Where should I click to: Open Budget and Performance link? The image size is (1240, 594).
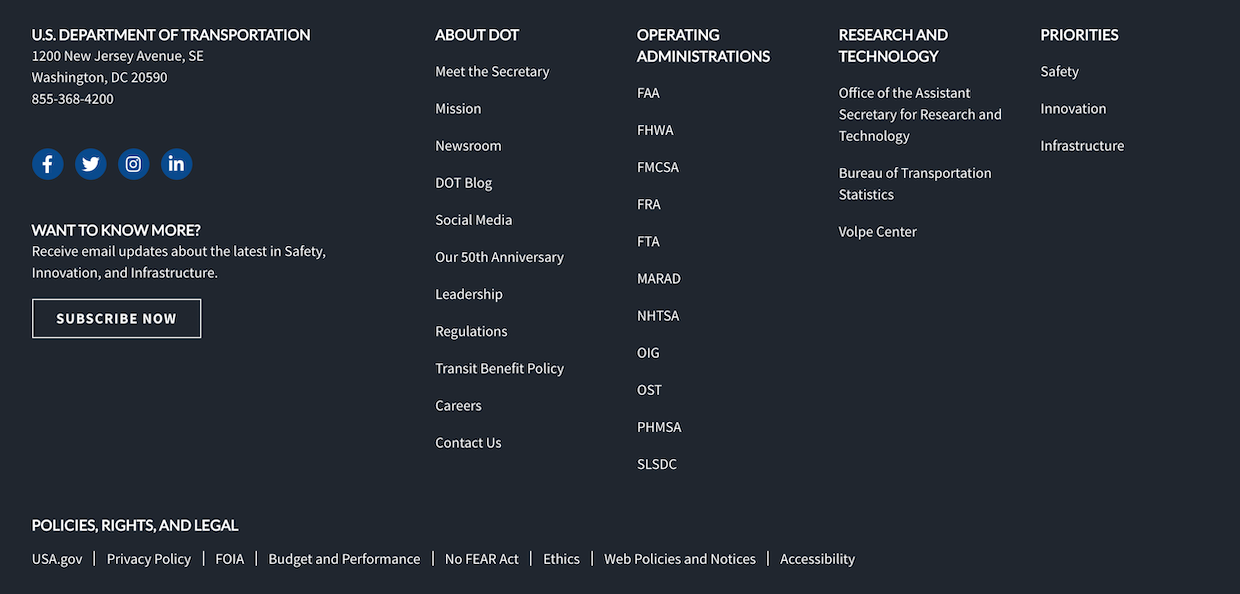tap(344, 559)
